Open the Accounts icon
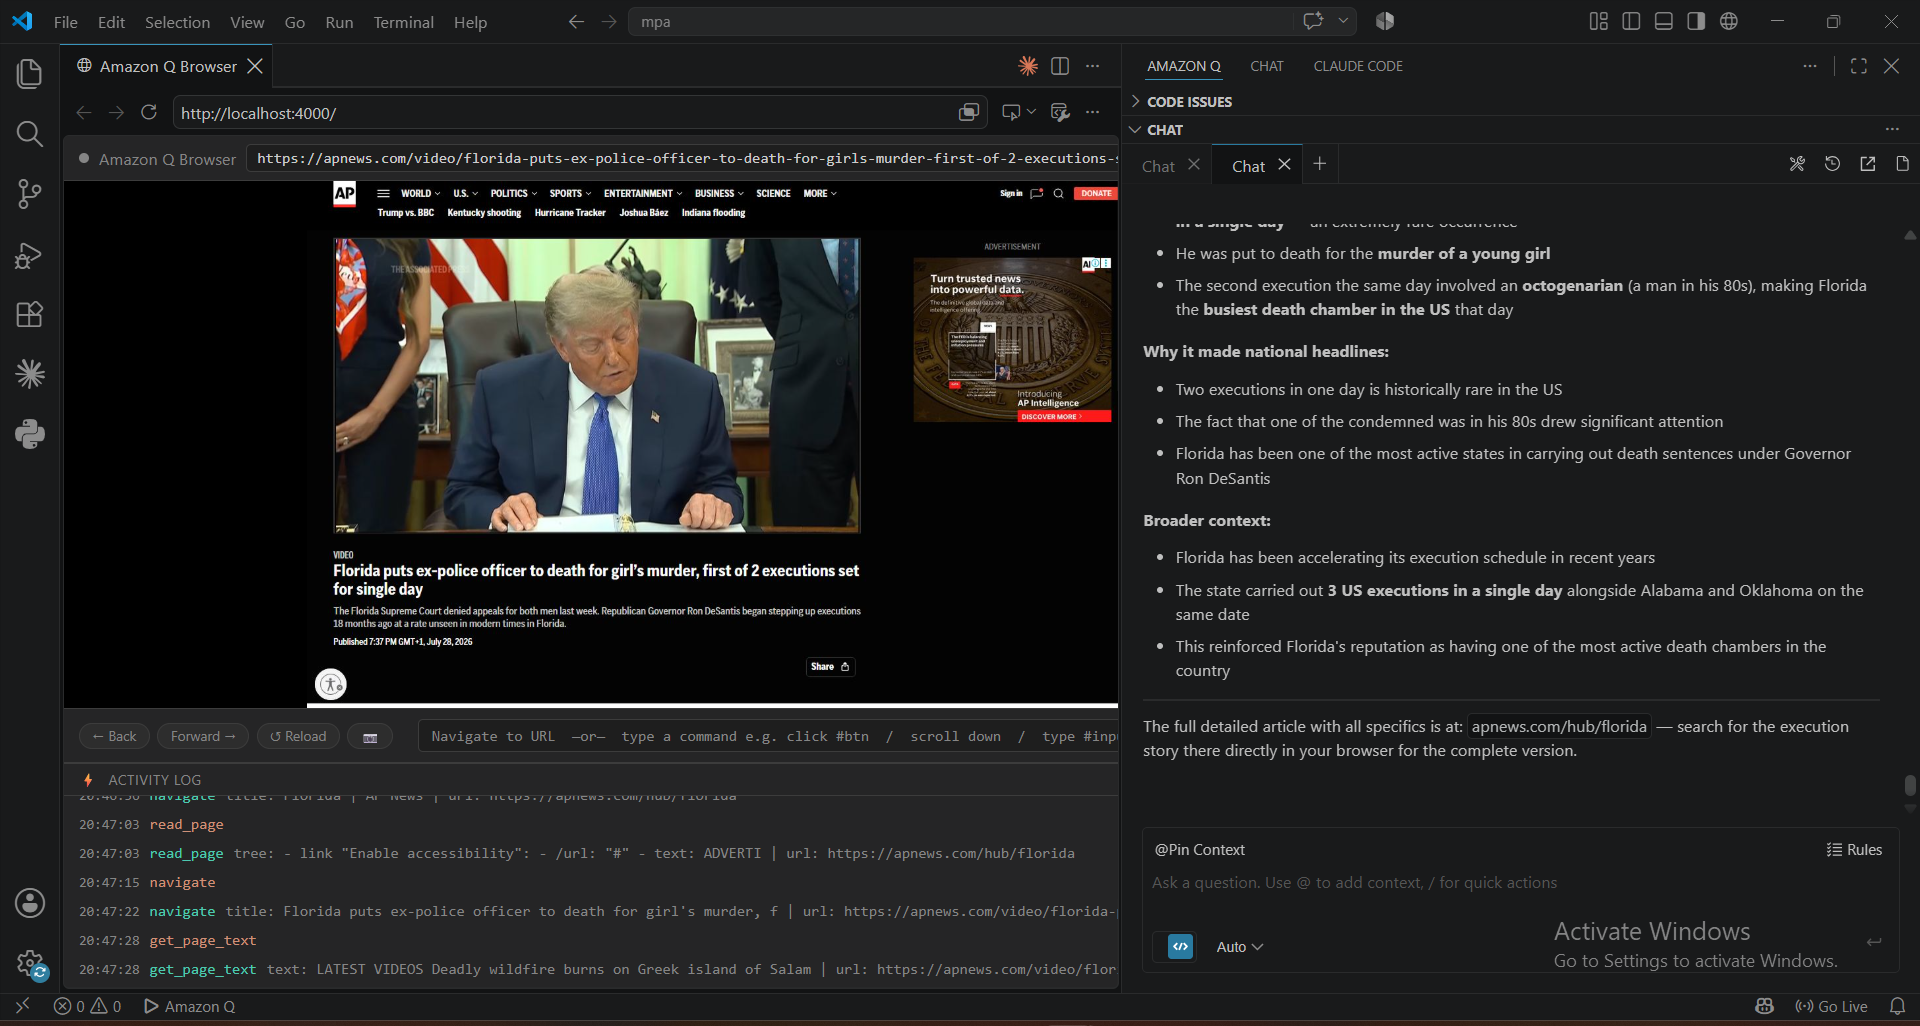Screen dimensions: 1920x1026 30,903
